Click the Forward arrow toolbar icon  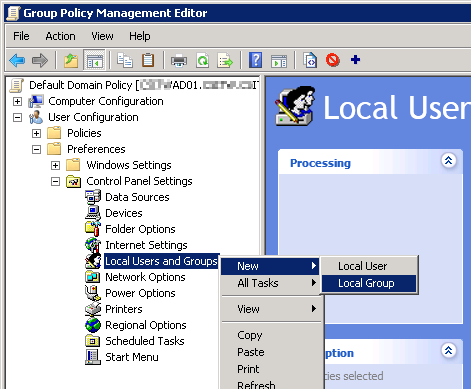(40, 60)
